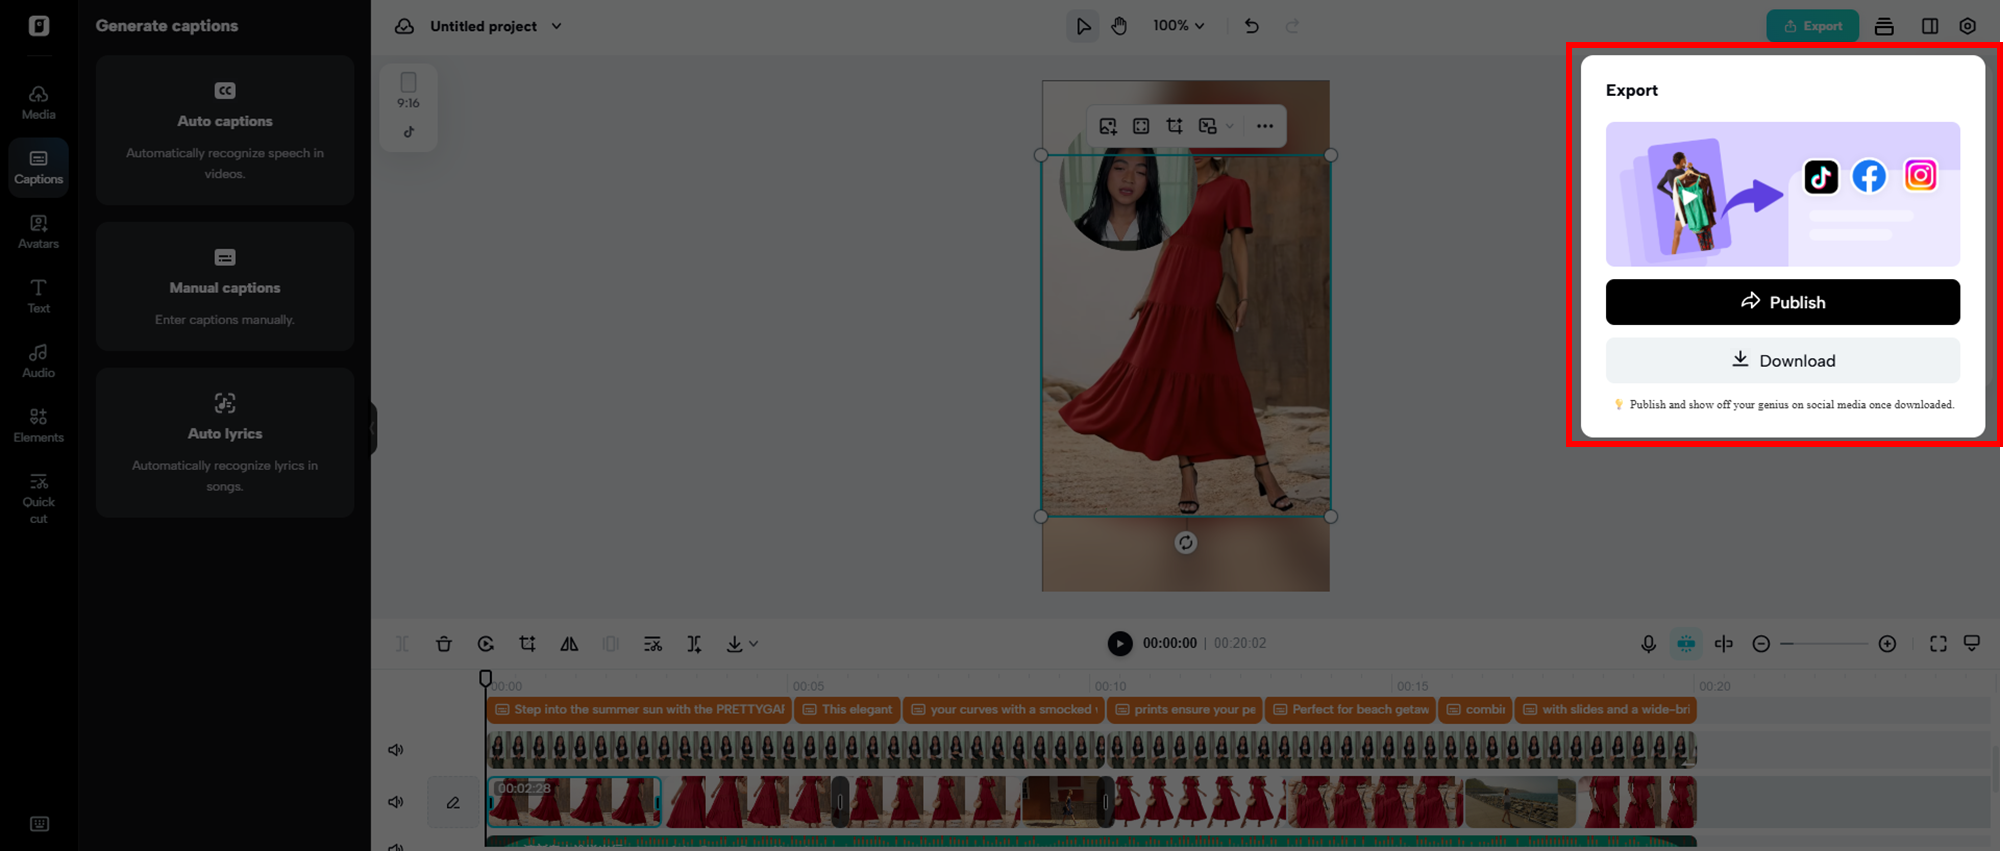Viewport: 2003px width, 851px height.
Task: Toggle the highlighted timeline snapping button
Action: pyautogui.click(x=1686, y=644)
